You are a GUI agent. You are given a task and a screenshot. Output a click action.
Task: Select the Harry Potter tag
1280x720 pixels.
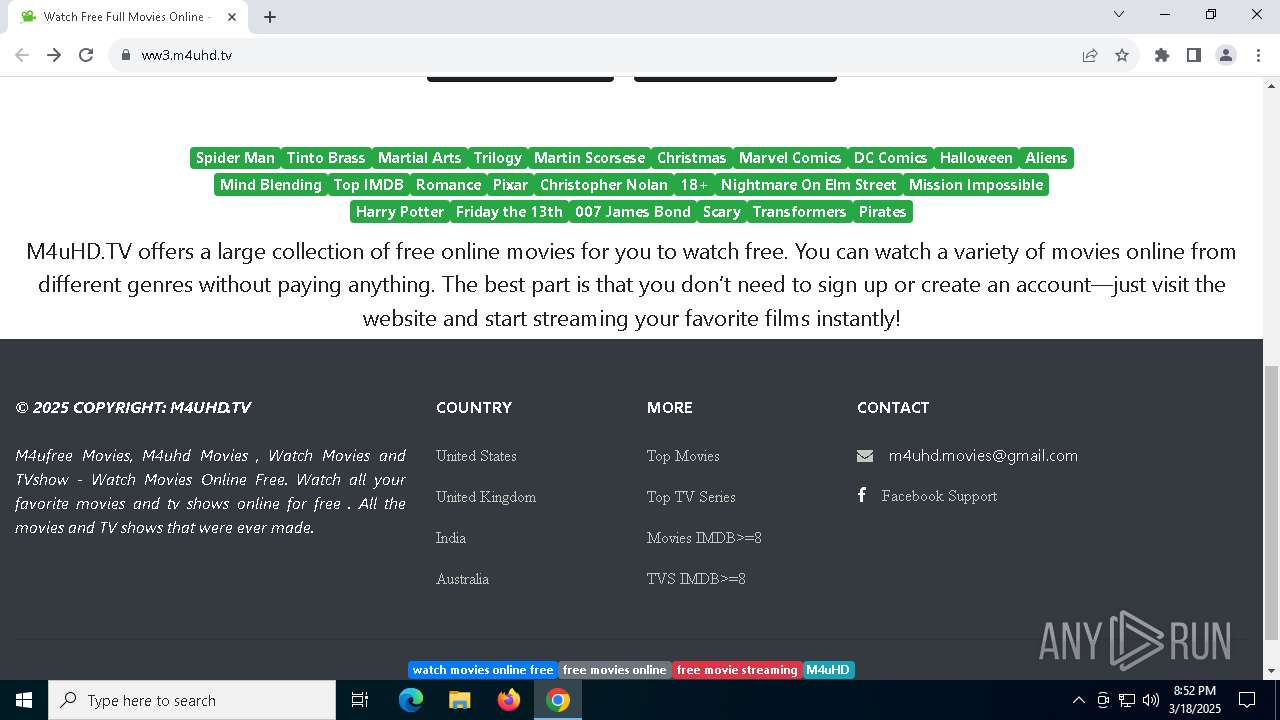tap(400, 212)
